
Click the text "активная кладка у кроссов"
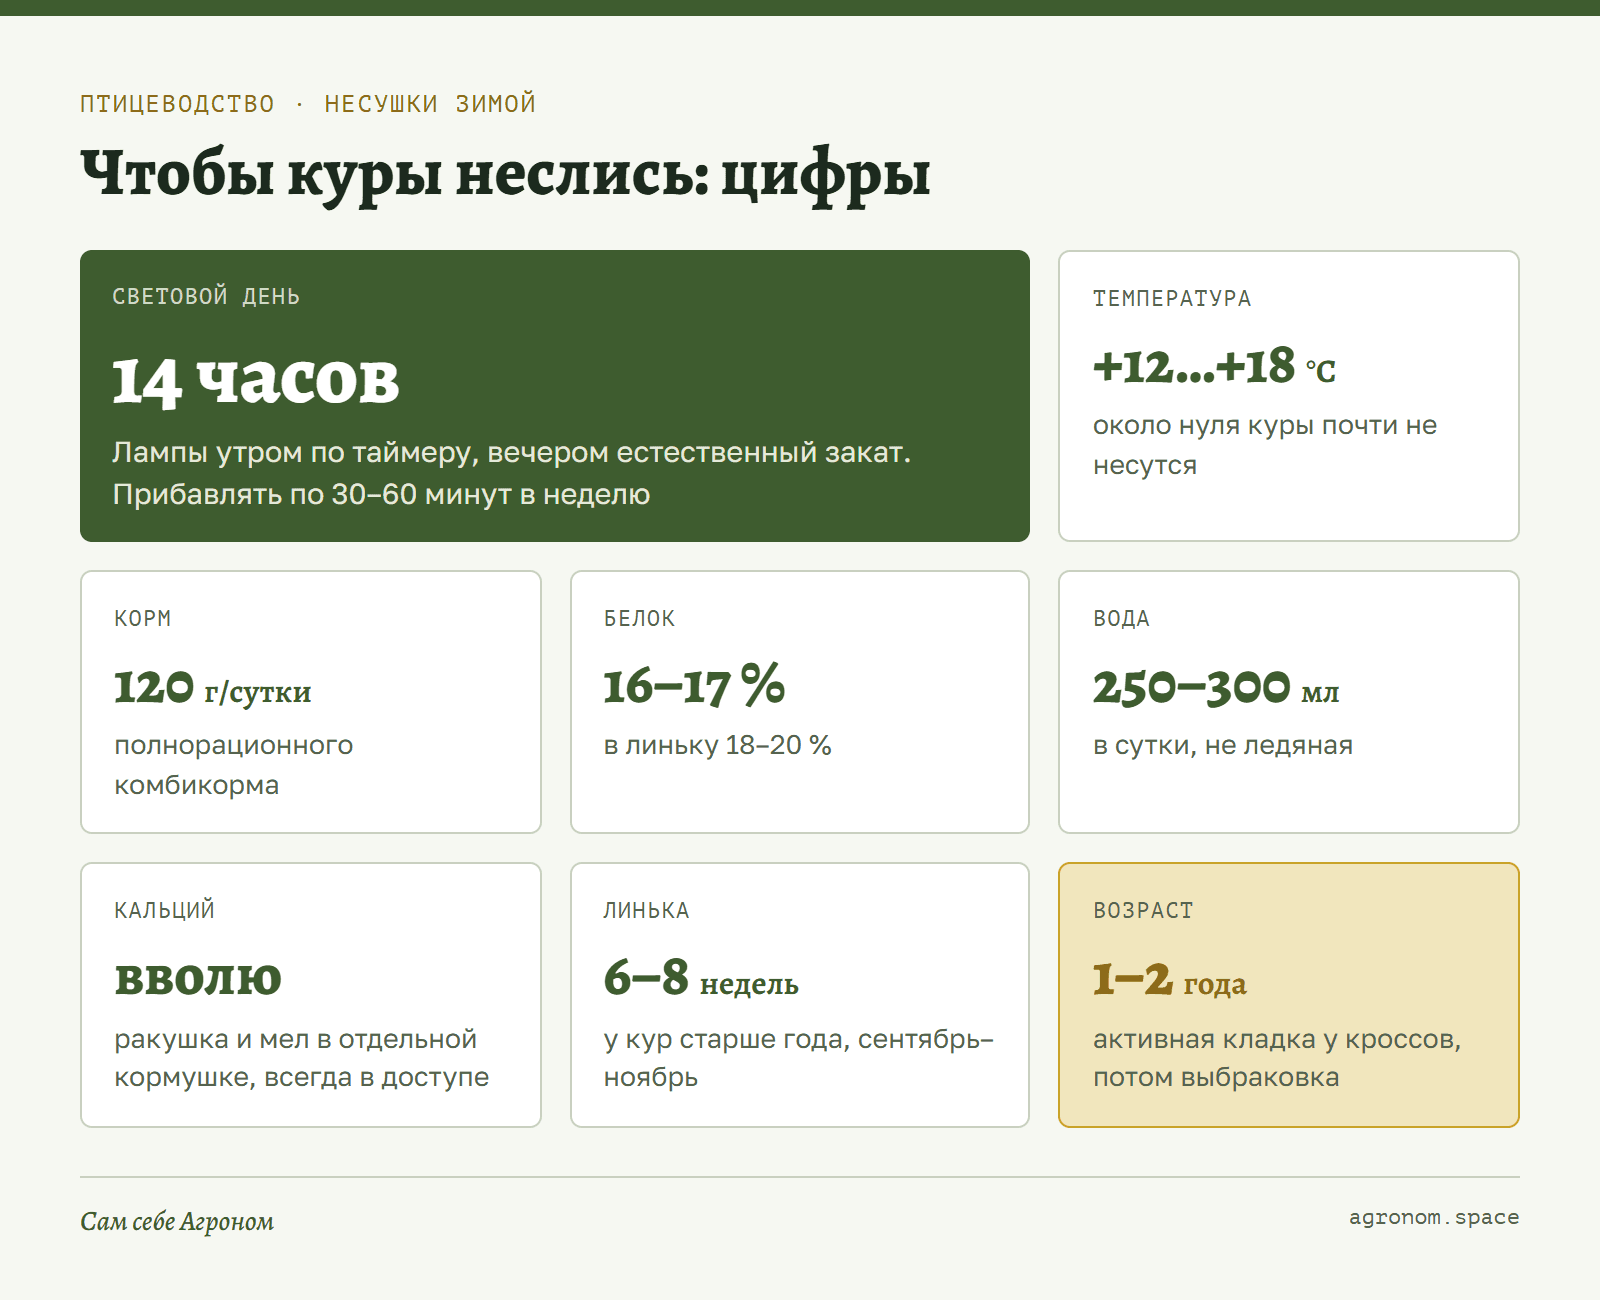tap(1274, 1040)
